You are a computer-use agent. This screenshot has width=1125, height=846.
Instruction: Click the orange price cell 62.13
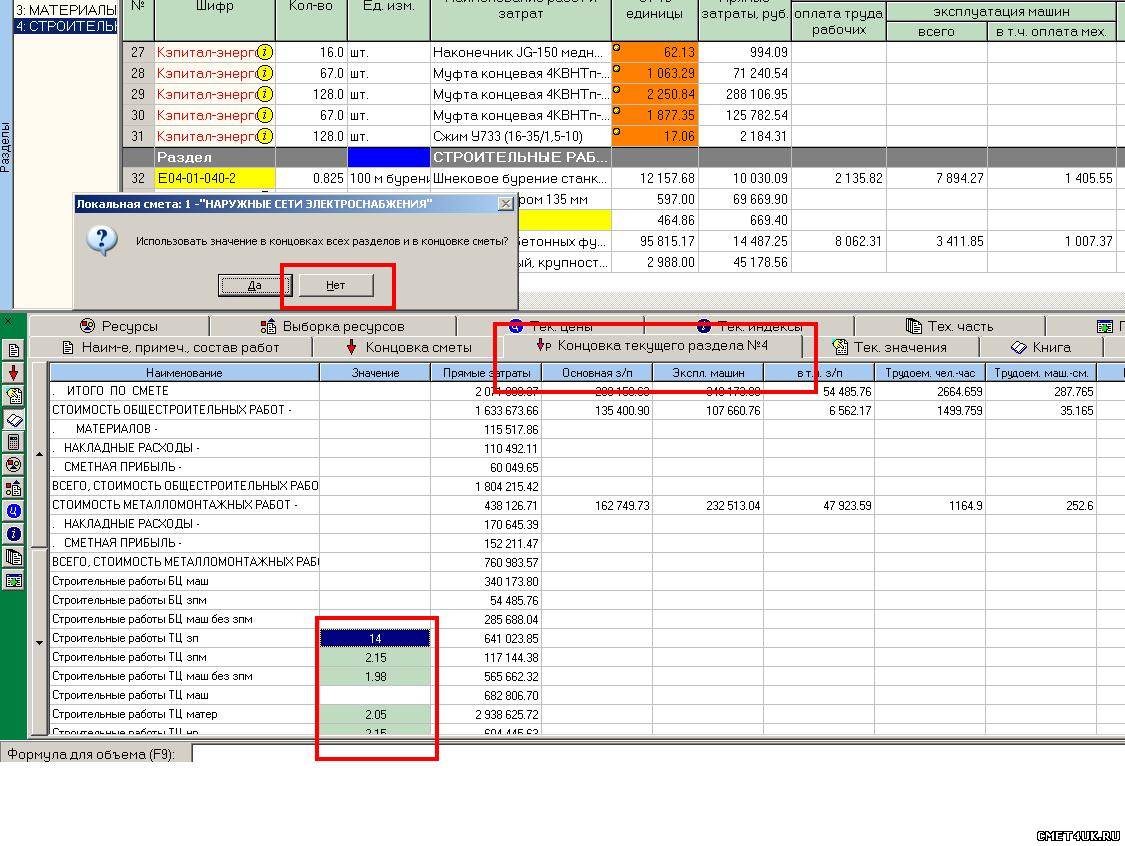point(654,52)
